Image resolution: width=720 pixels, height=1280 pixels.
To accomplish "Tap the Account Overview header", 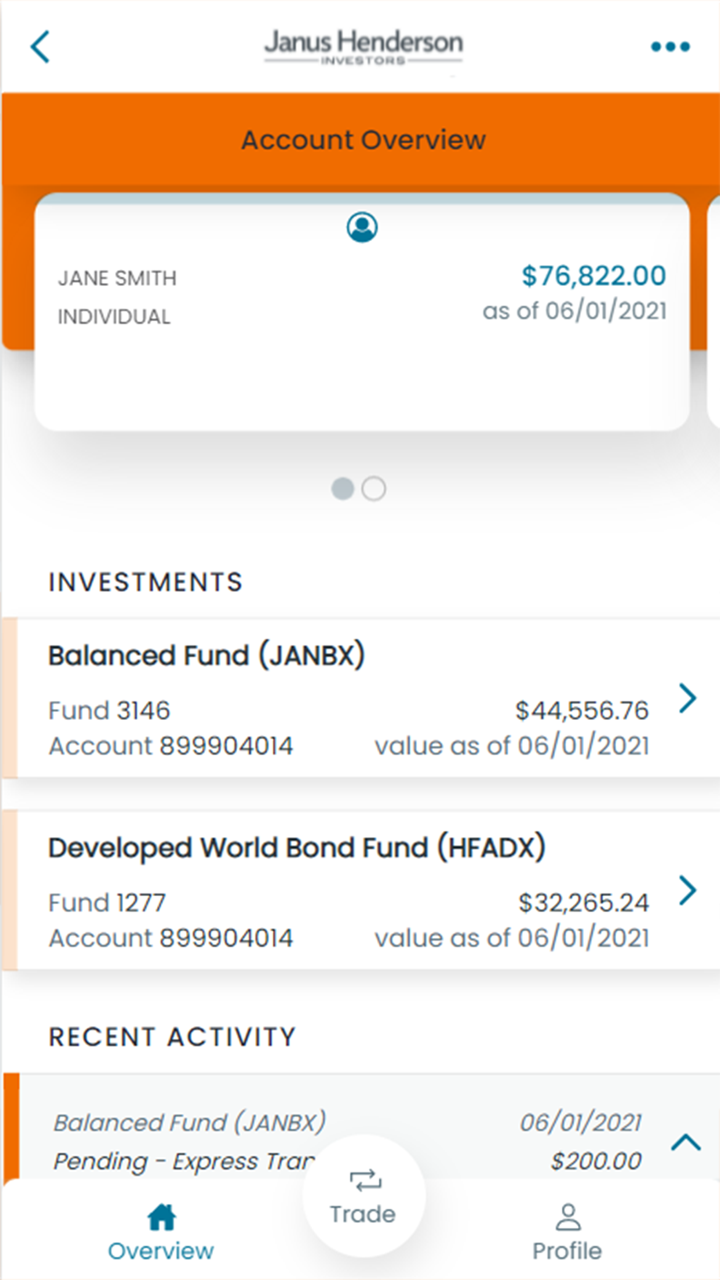I will [x=363, y=140].
